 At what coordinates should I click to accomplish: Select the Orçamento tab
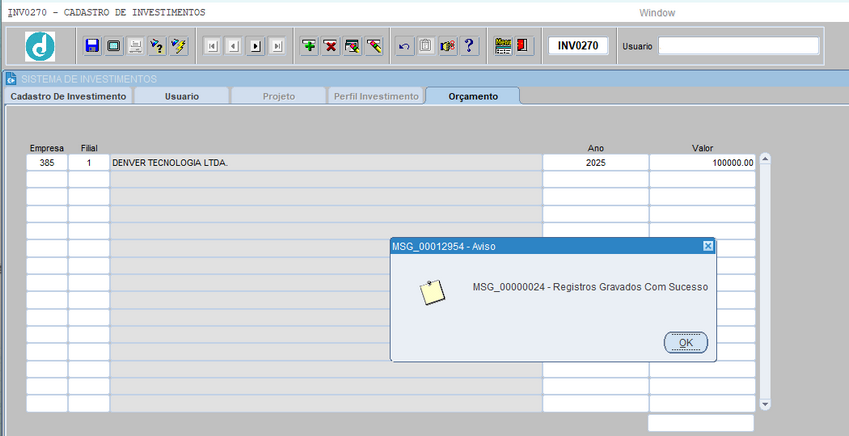[472, 96]
